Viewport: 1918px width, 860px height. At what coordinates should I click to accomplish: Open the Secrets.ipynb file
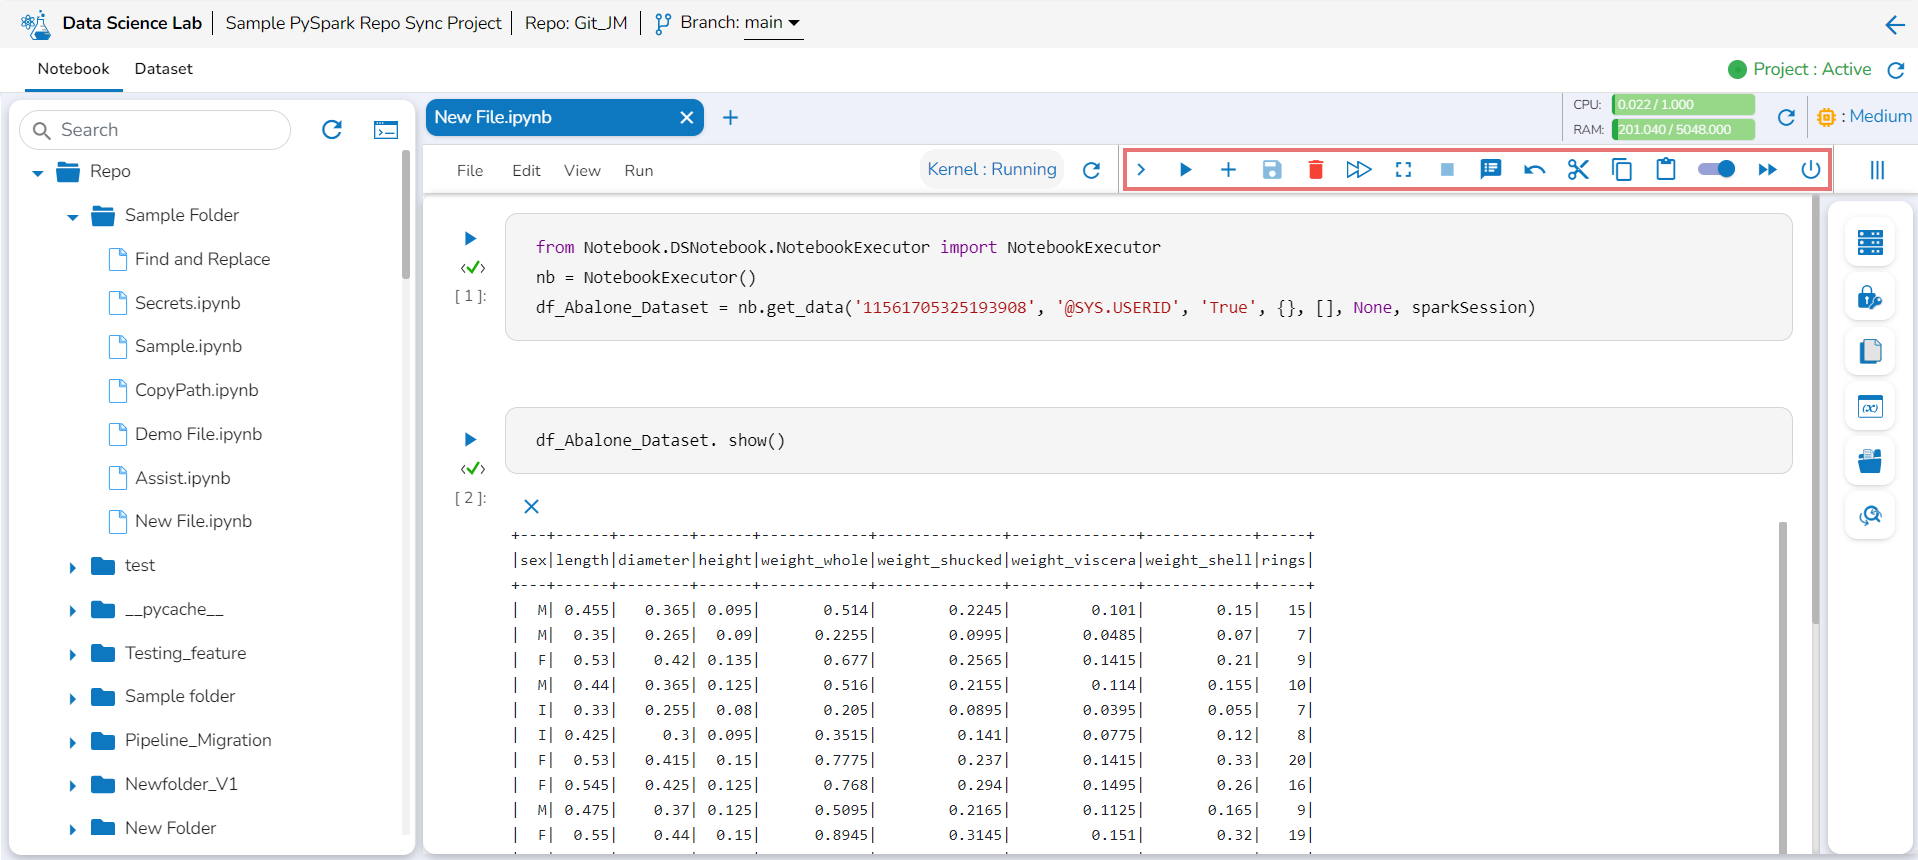click(187, 303)
